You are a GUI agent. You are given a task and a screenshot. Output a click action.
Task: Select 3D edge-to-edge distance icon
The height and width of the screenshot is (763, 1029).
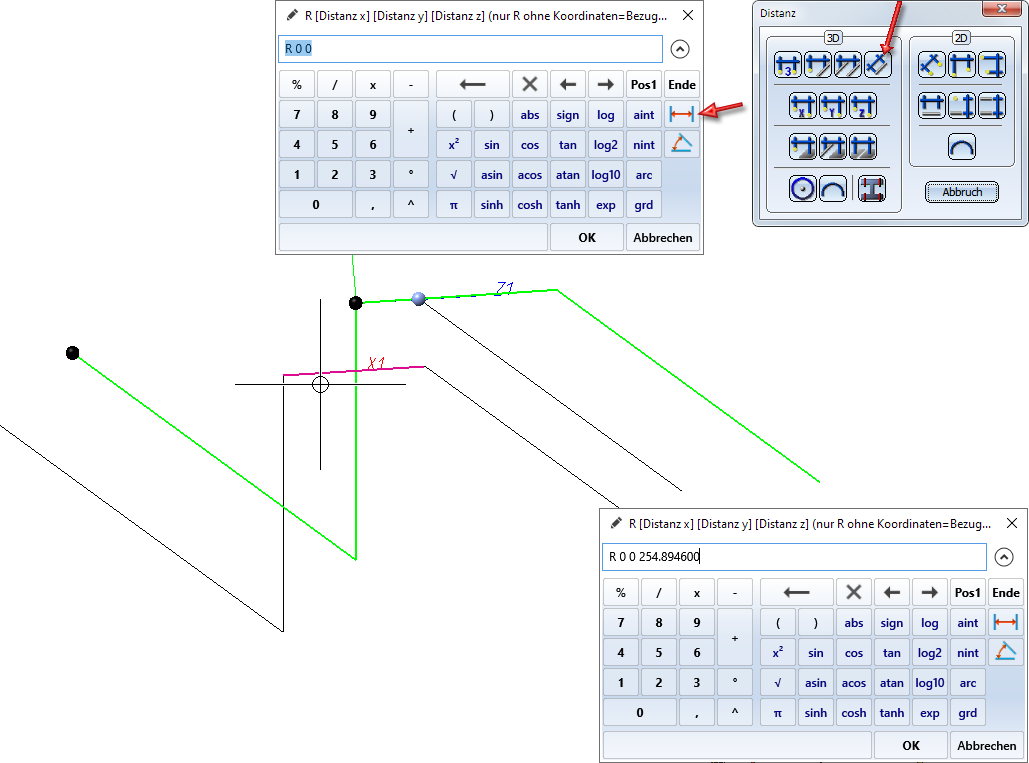coord(848,65)
